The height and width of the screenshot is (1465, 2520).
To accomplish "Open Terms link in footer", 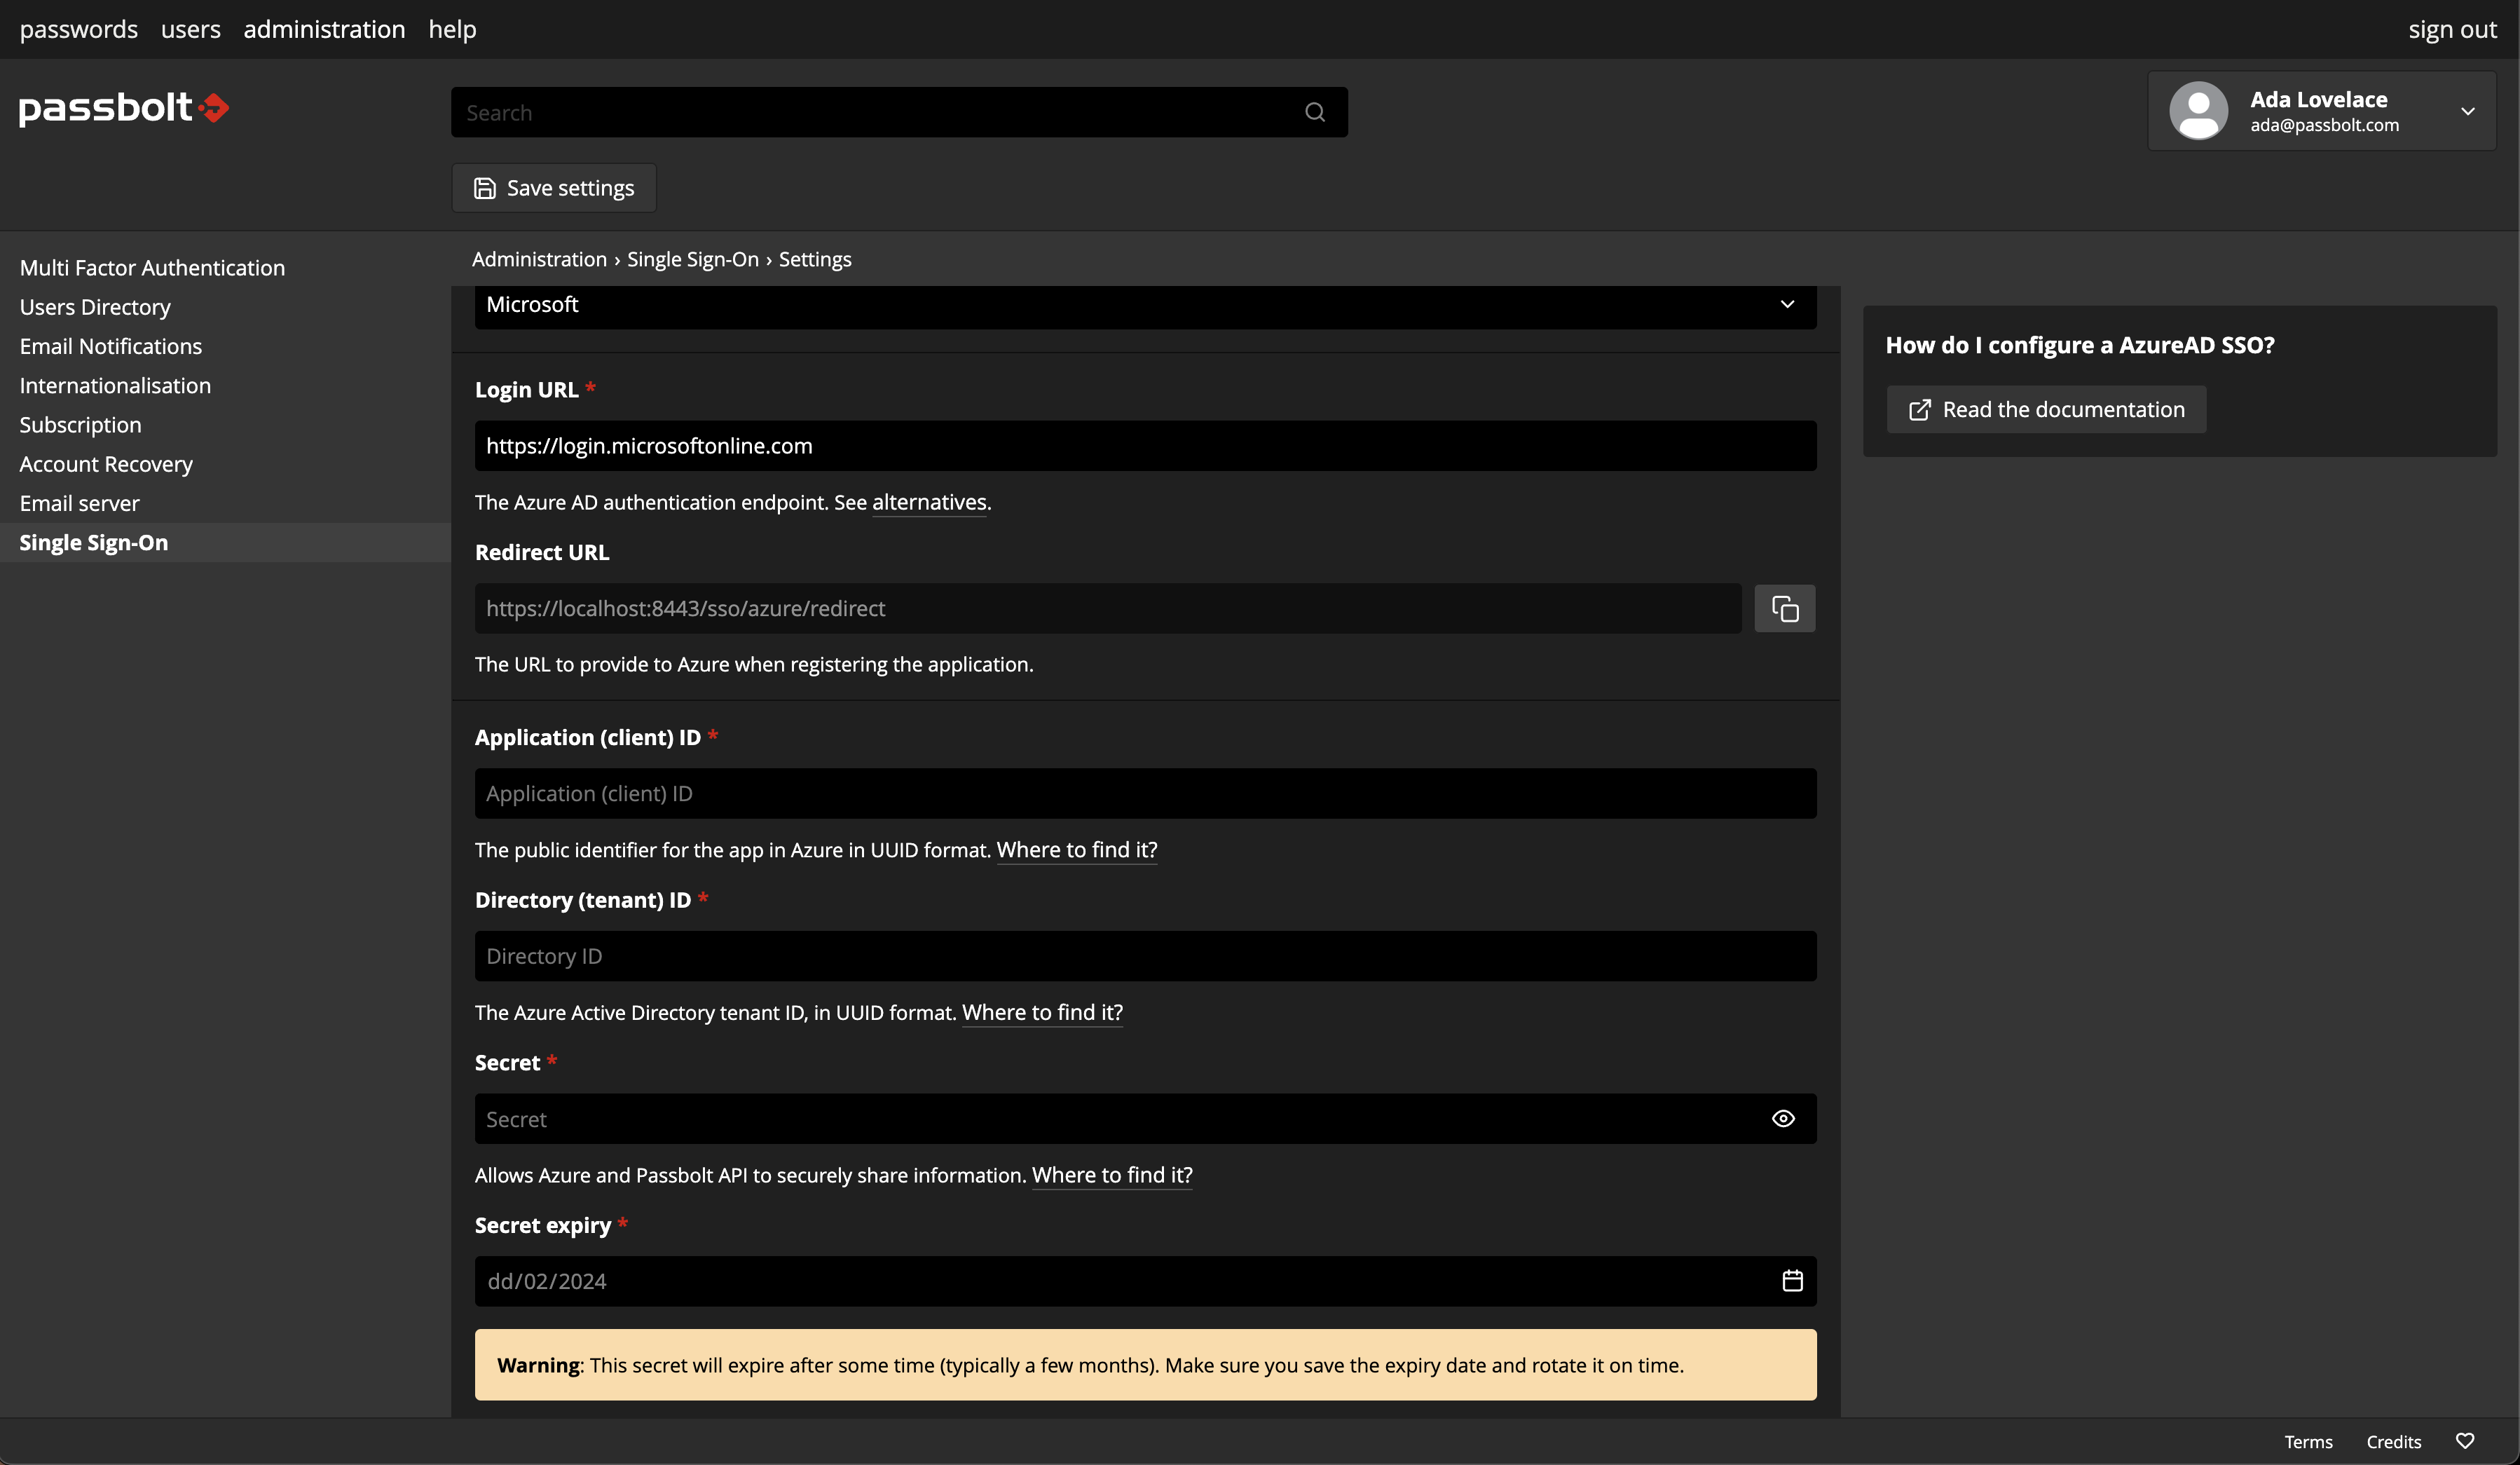I will pos(2308,1441).
